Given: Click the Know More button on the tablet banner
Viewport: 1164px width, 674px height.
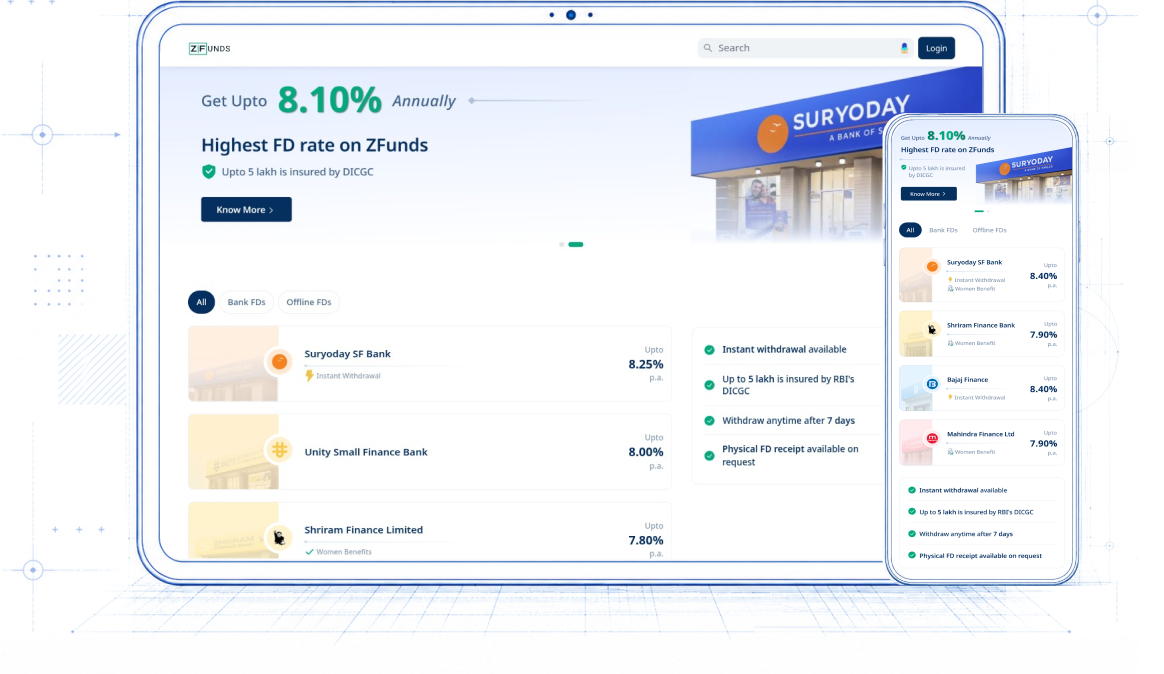Looking at the screenshot, I should 246,209.
